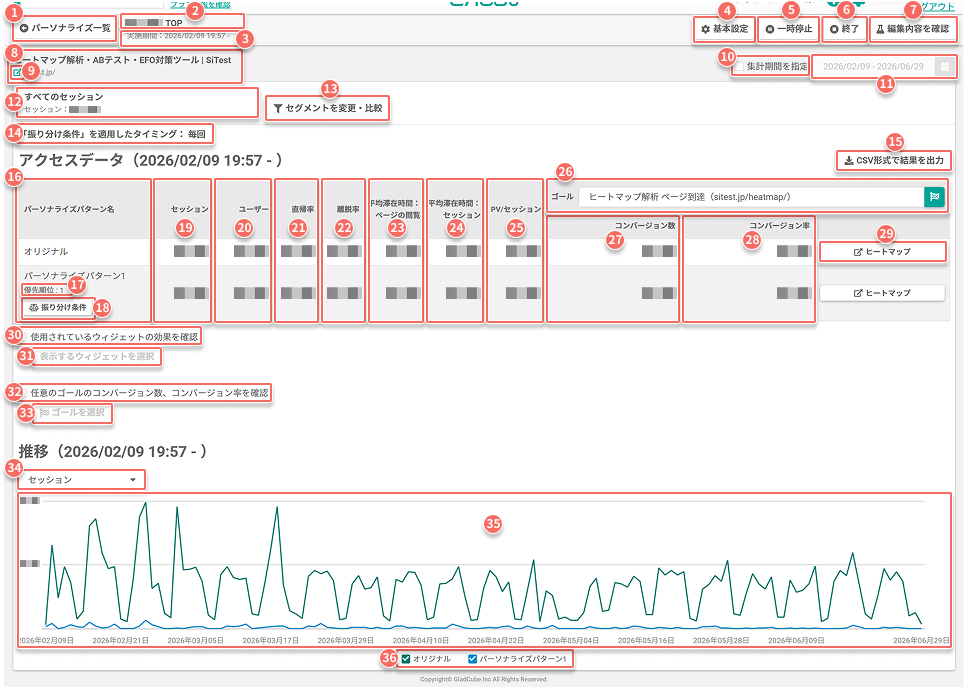The height and width of the screenshot is (687, 964).
Task: Click the 直帰率 column header
Action: click(x=302, y=209)
